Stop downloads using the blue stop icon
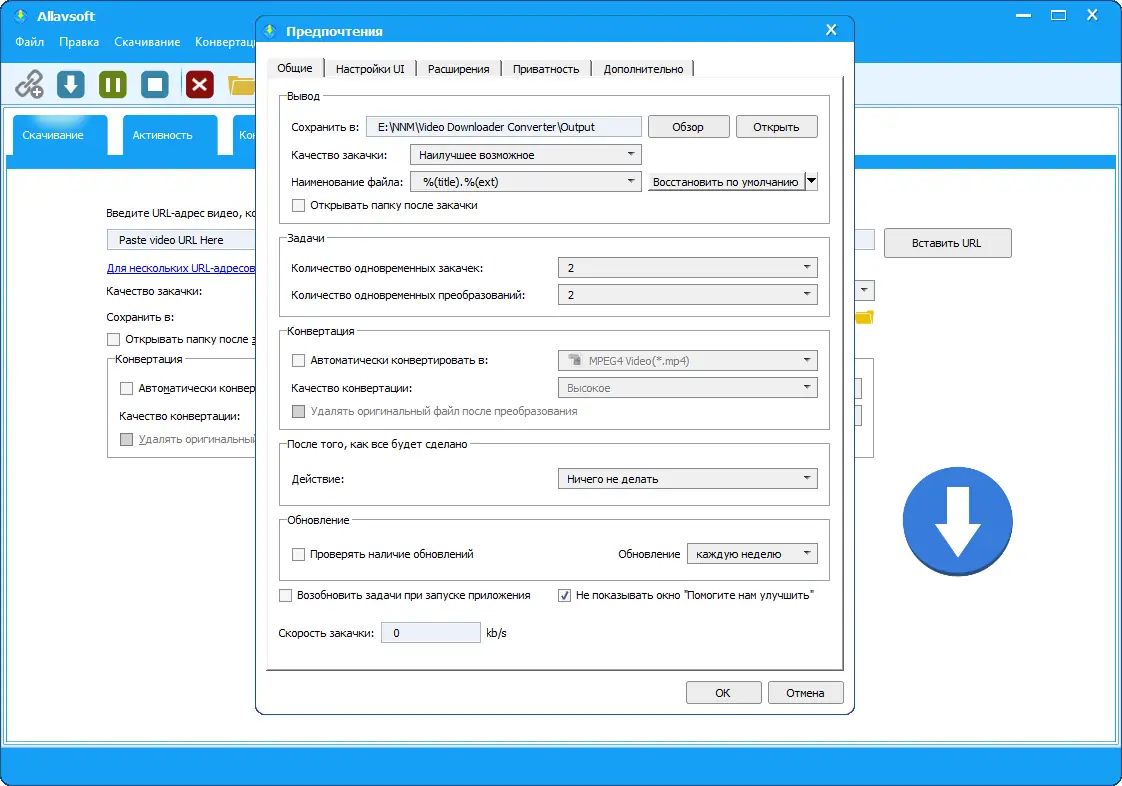This screenshot has height=786, width=1122. (x=155, y=84)
